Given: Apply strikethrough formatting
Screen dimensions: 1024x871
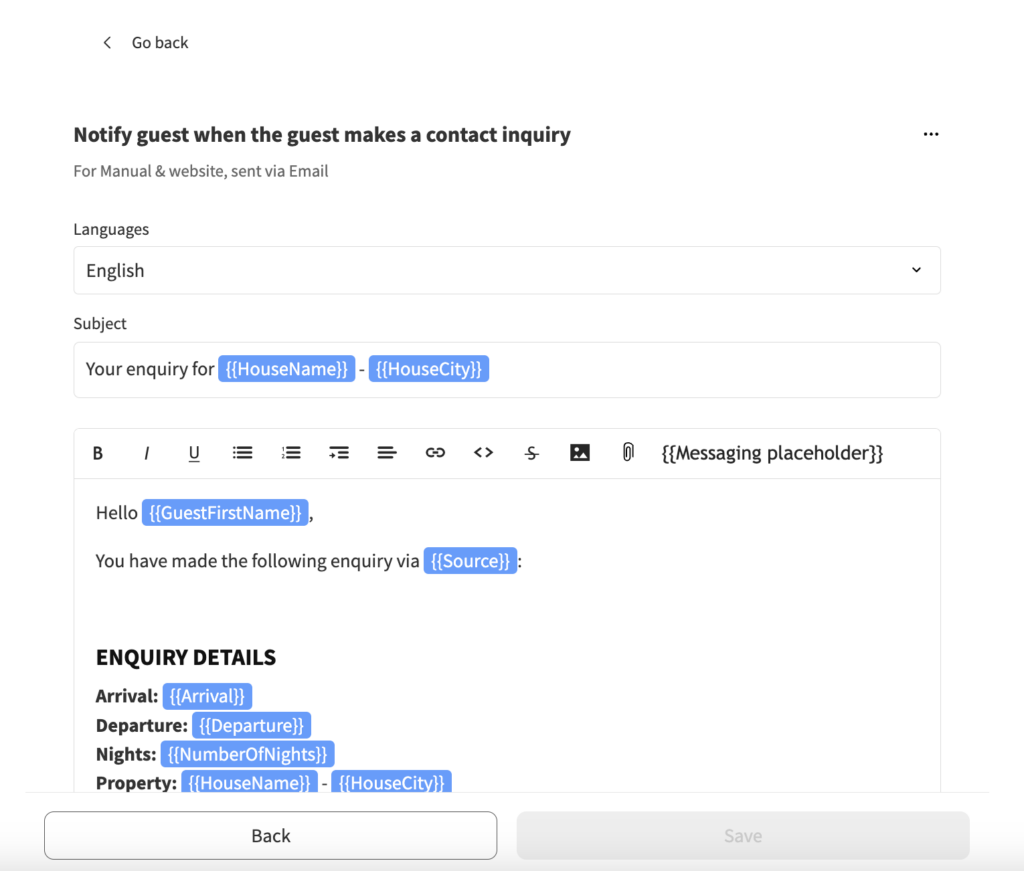Looking at the screenshot, I should click(x=532, y=453).
